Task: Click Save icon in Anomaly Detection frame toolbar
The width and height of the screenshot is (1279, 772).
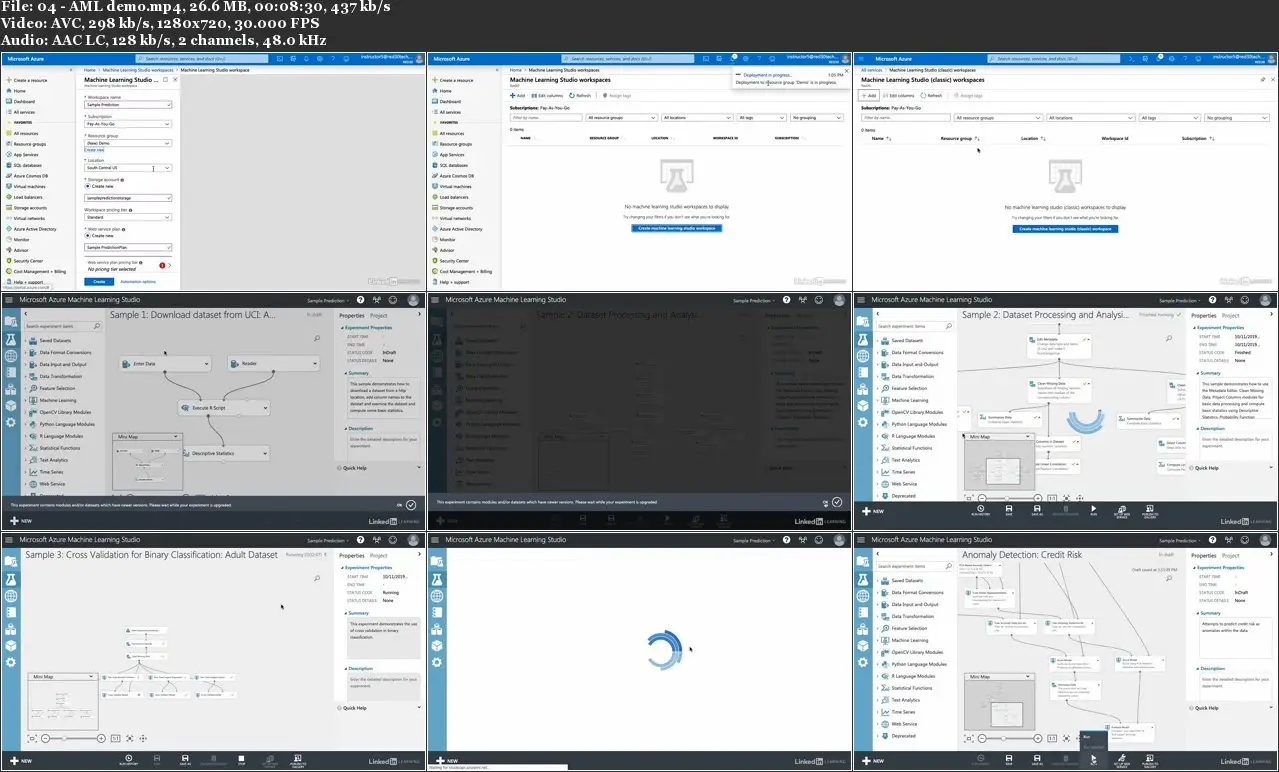Action: 1008,760
